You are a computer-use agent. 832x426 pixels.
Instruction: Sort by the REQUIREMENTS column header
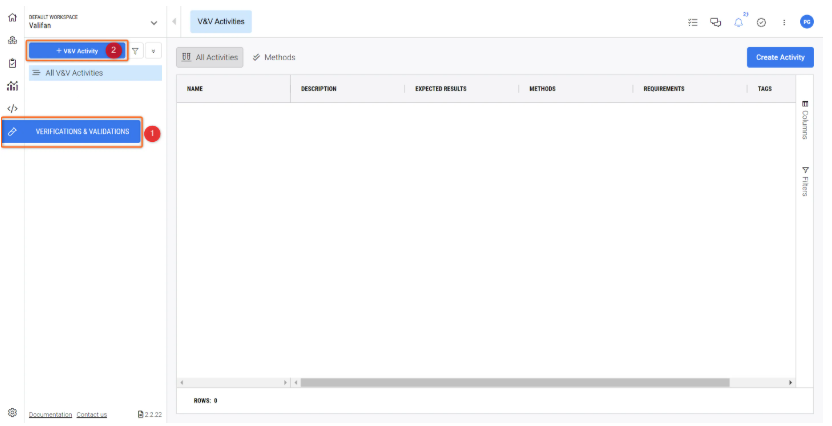click(664, 89)
